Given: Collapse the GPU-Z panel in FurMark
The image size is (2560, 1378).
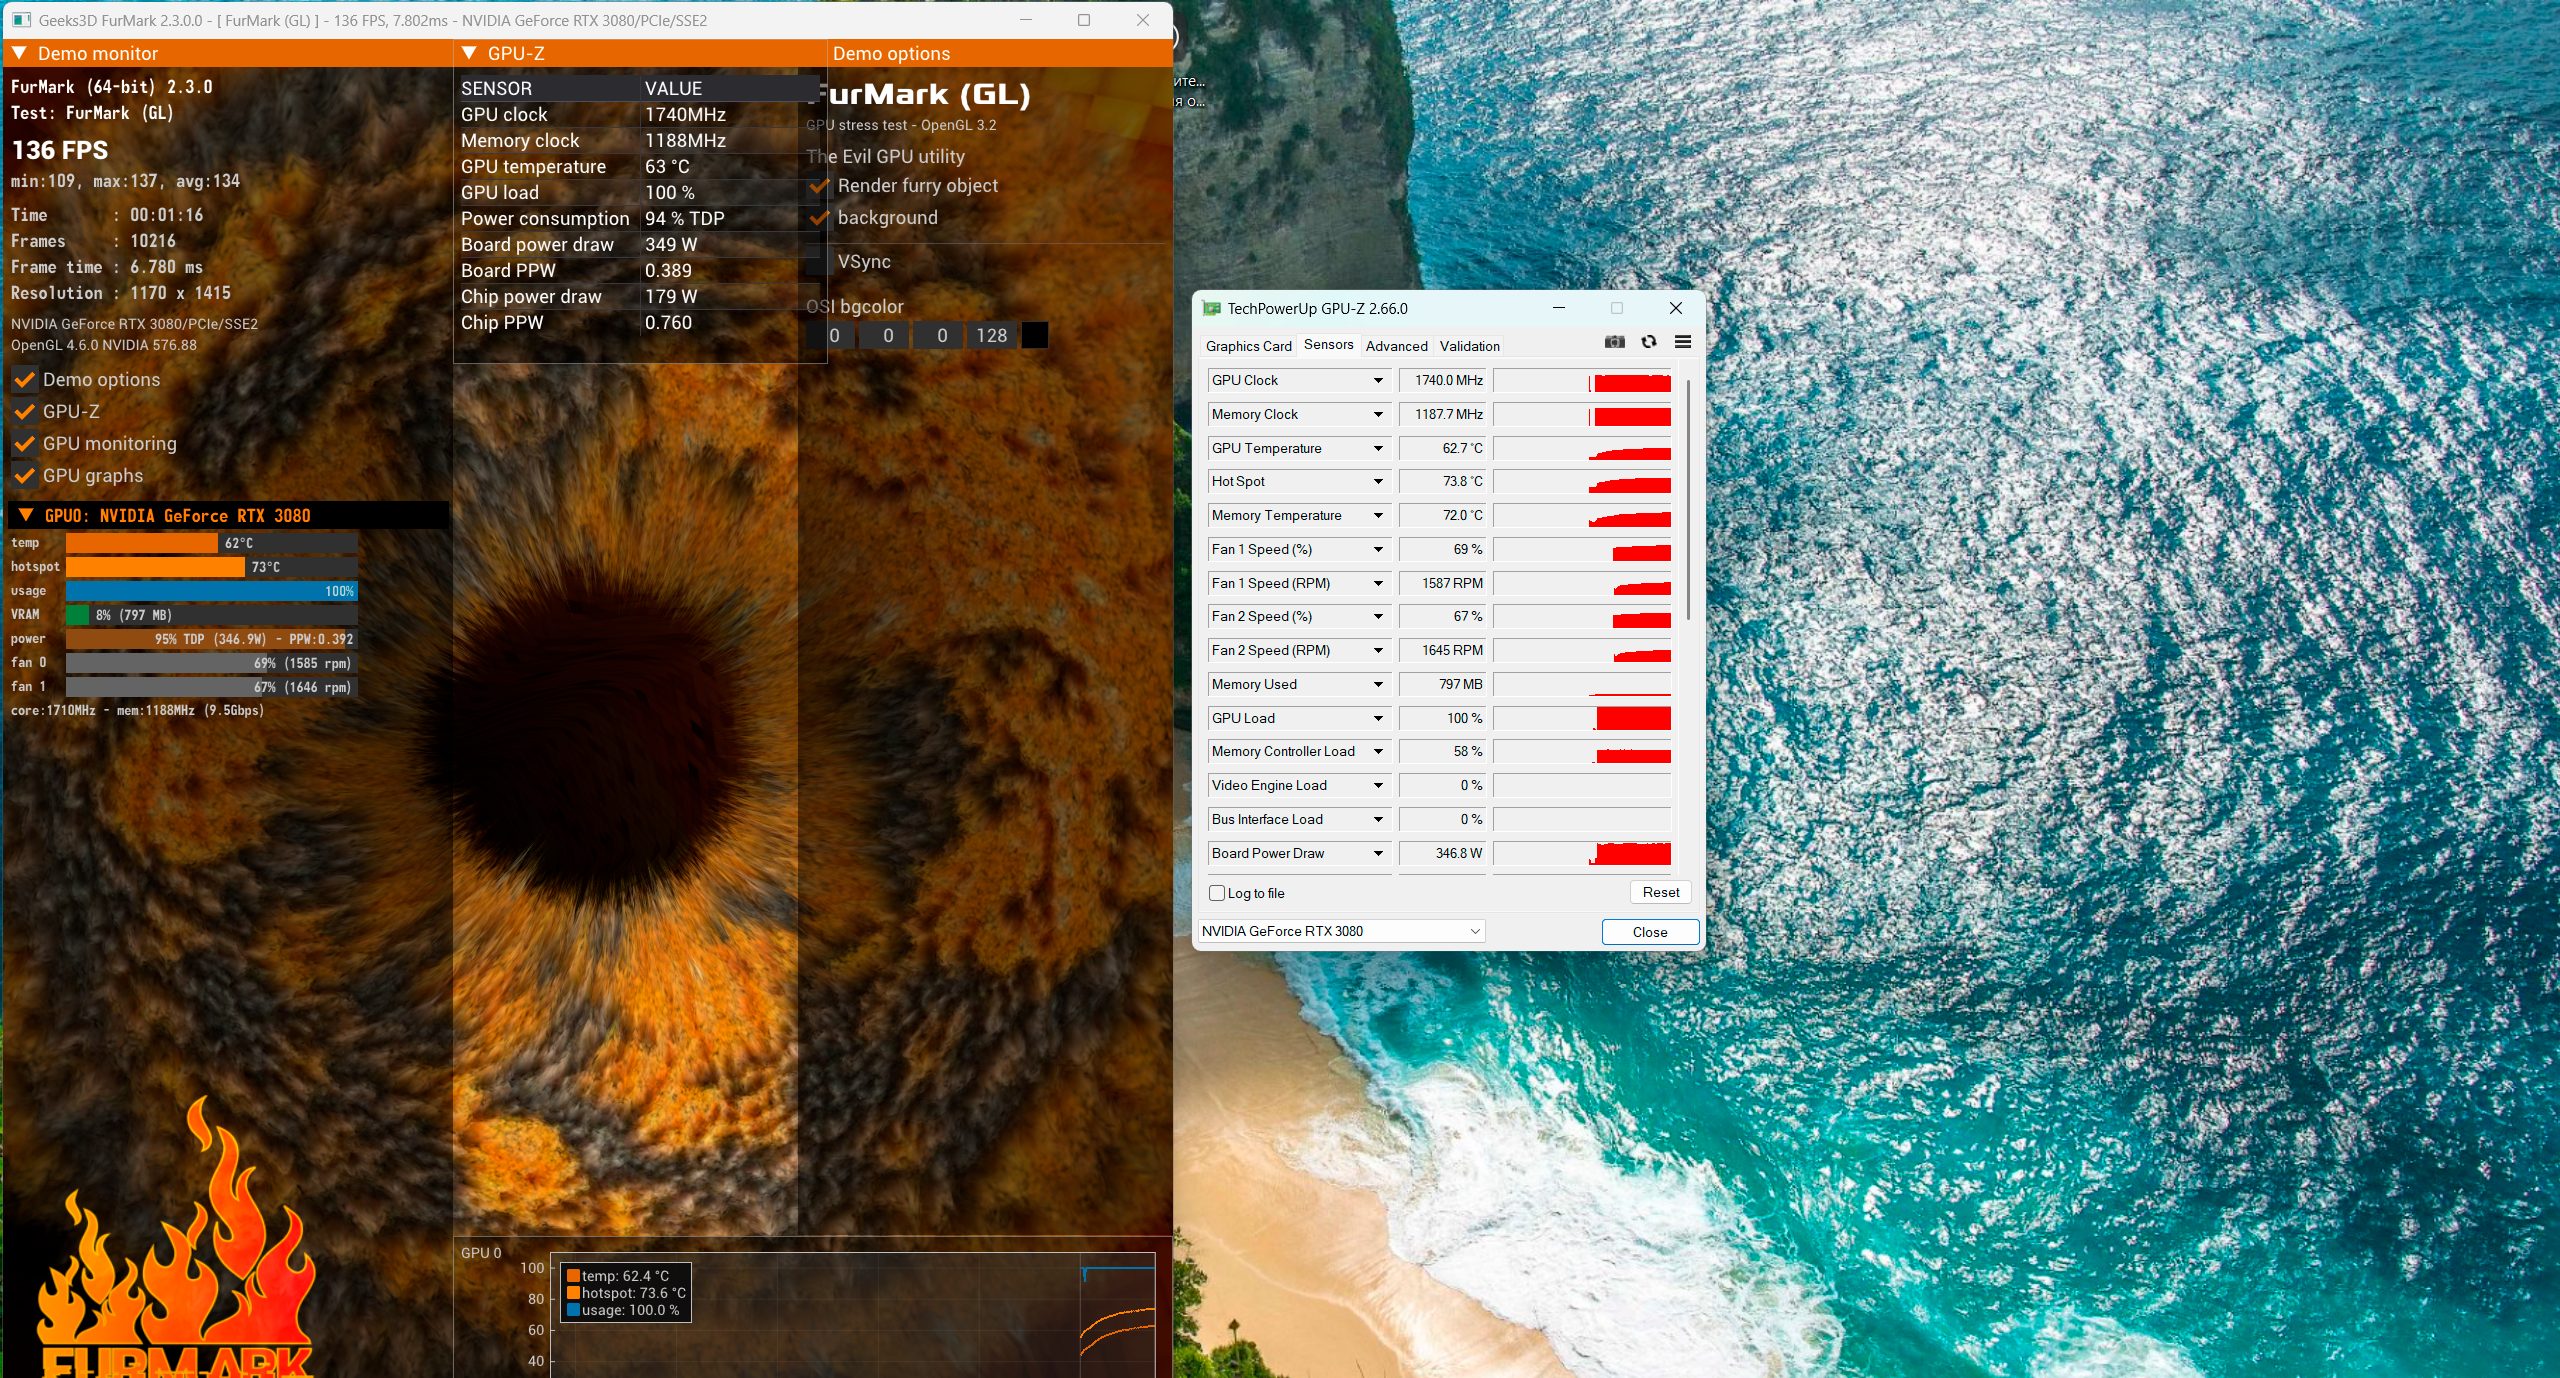Looking at the screenshot, I should (469, 53).
